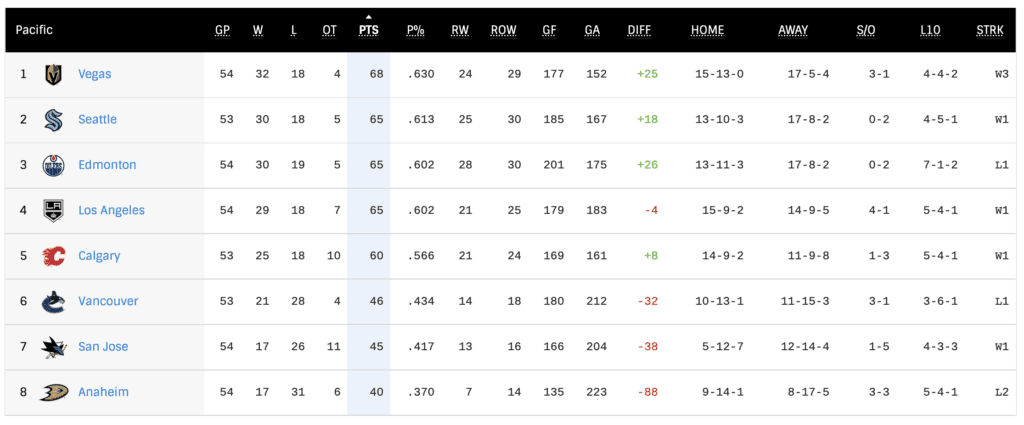
Task: Click the HOME record column header
Action: click(x=707, y=30)
